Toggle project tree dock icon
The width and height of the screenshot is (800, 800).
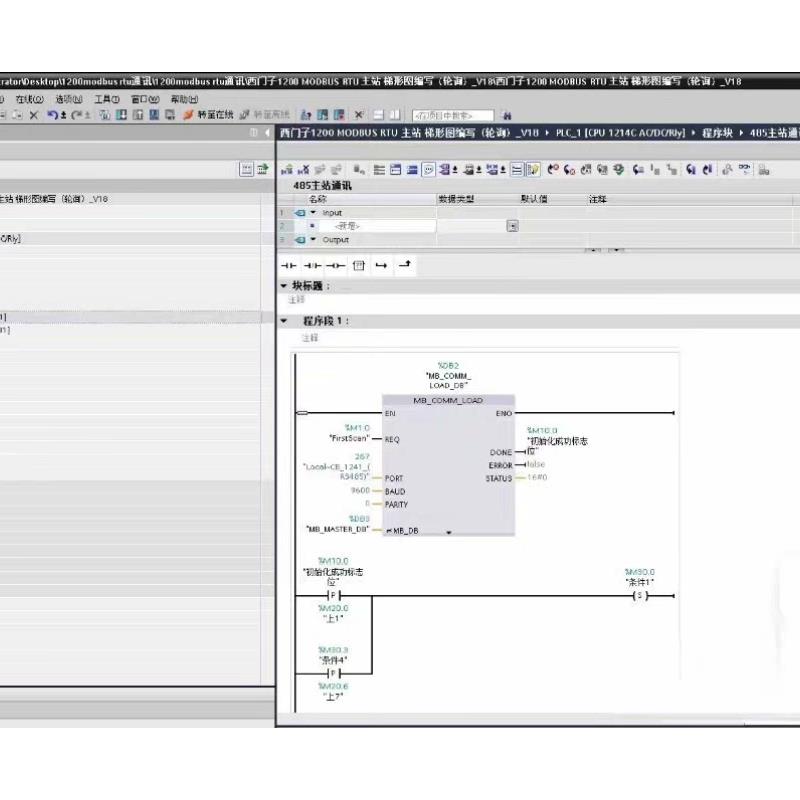[254, 133]
